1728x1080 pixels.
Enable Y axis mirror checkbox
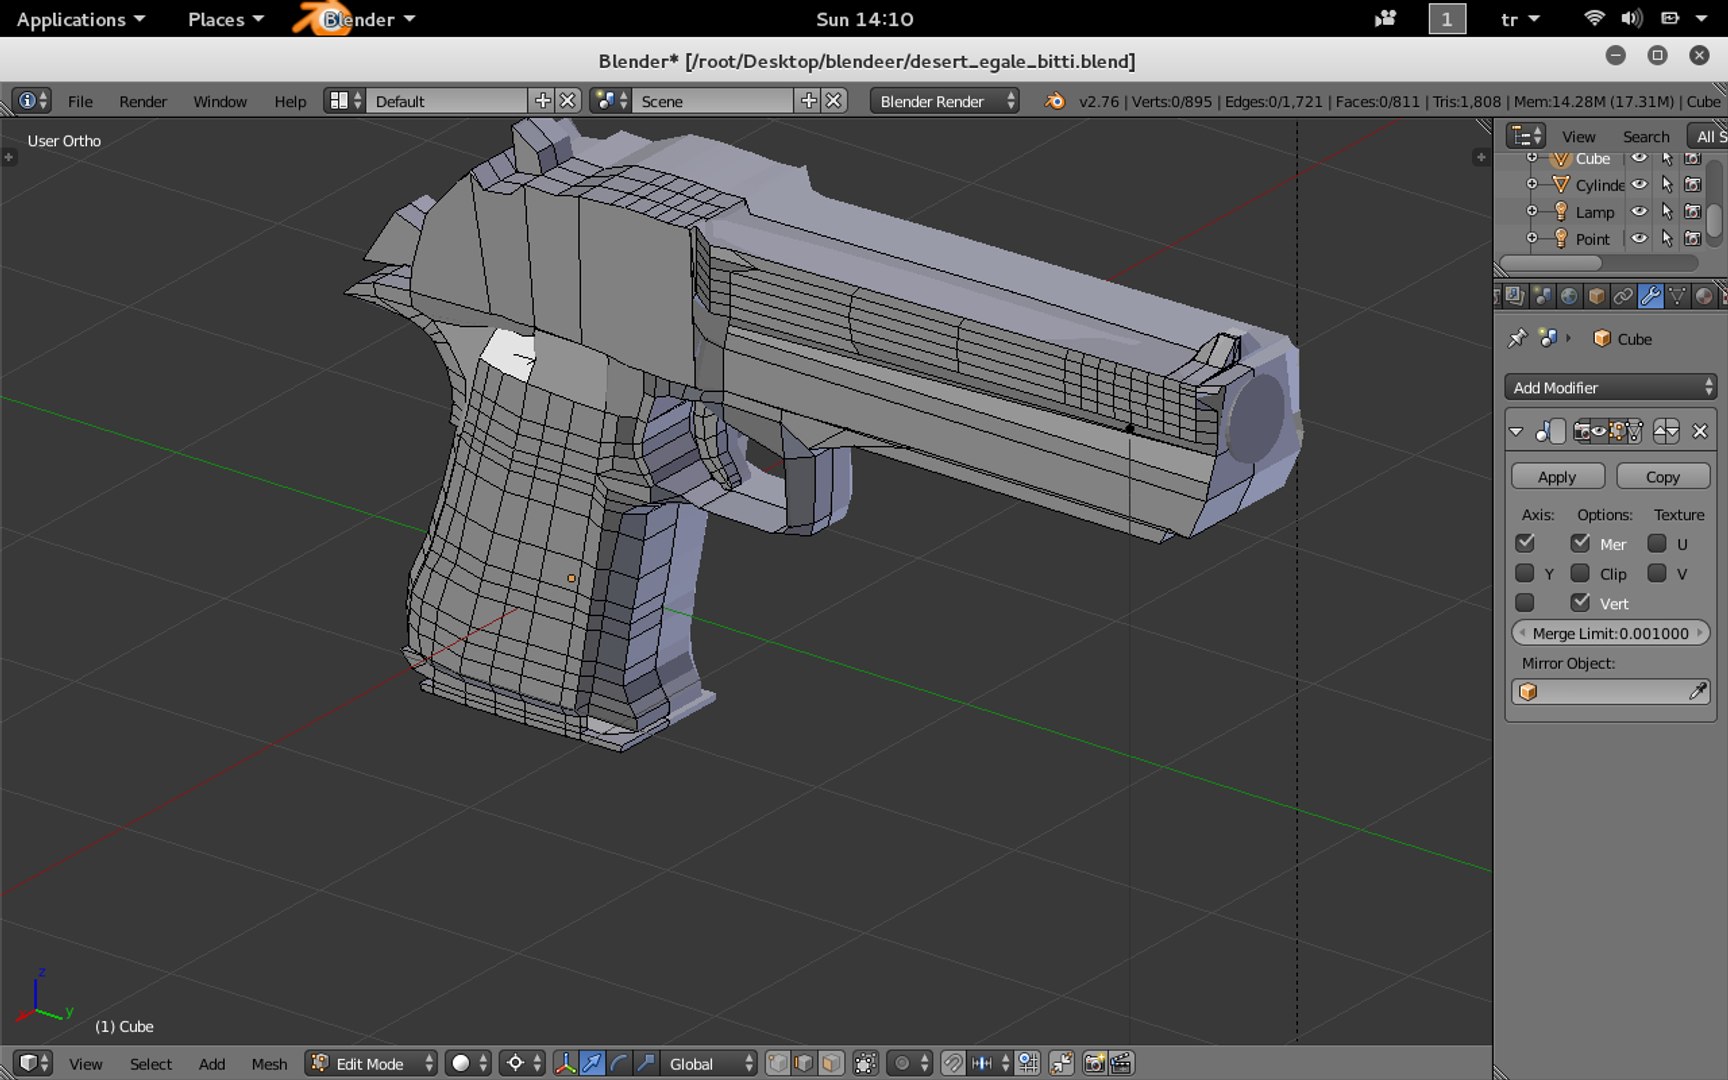coord(1524,573)
